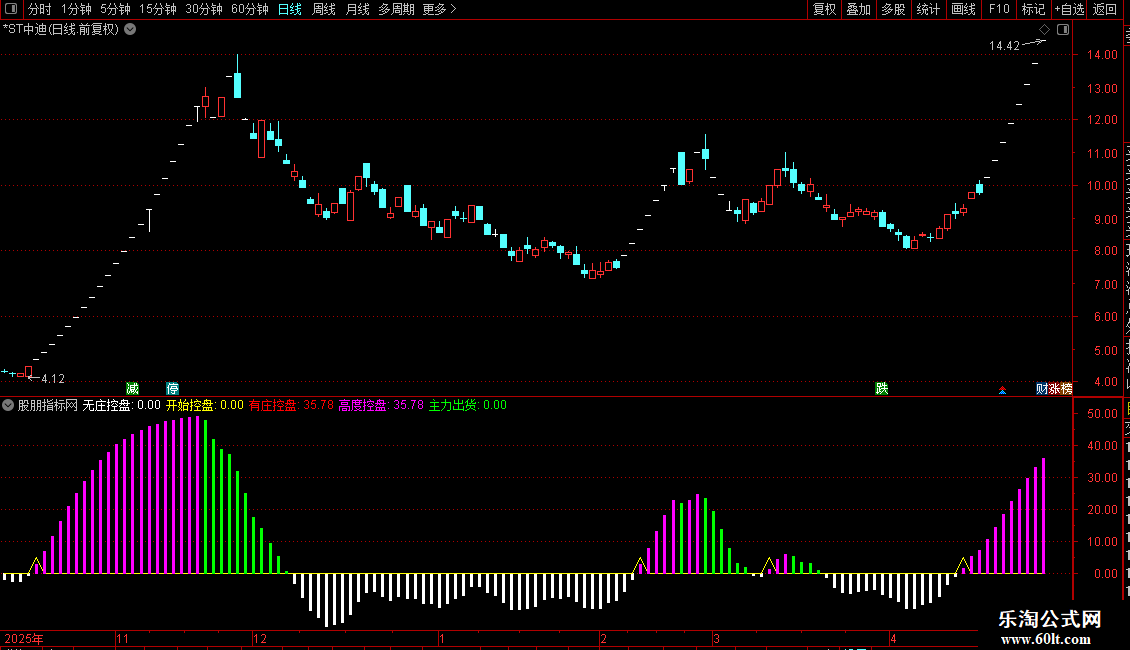
Task: Open F10 company info
Action: tap(999, 9)
